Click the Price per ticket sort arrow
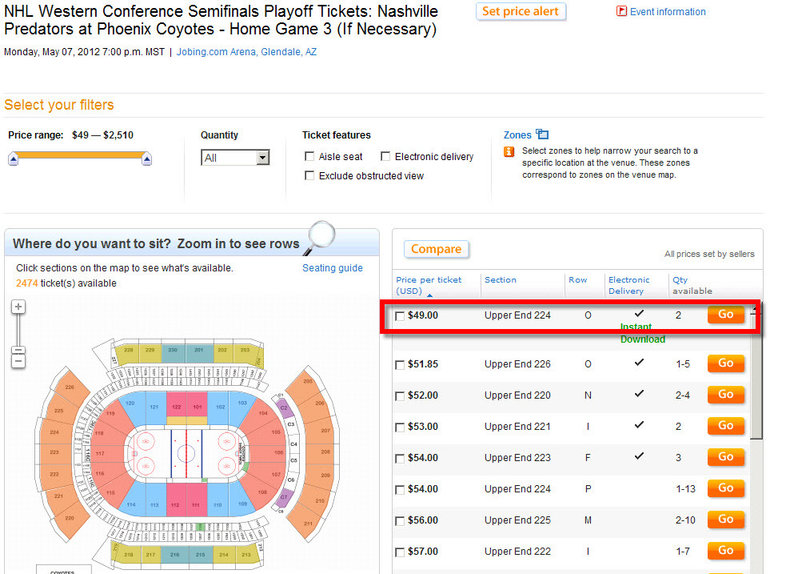Screen dimensions: 798x574 tap(430, 295)
